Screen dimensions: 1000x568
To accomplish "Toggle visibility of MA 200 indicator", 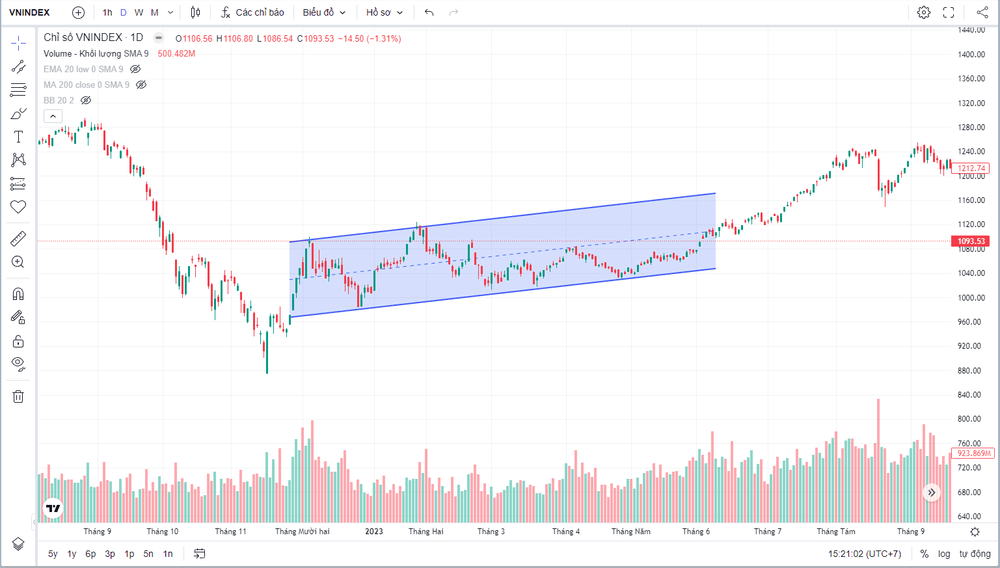I will [141, 85].
